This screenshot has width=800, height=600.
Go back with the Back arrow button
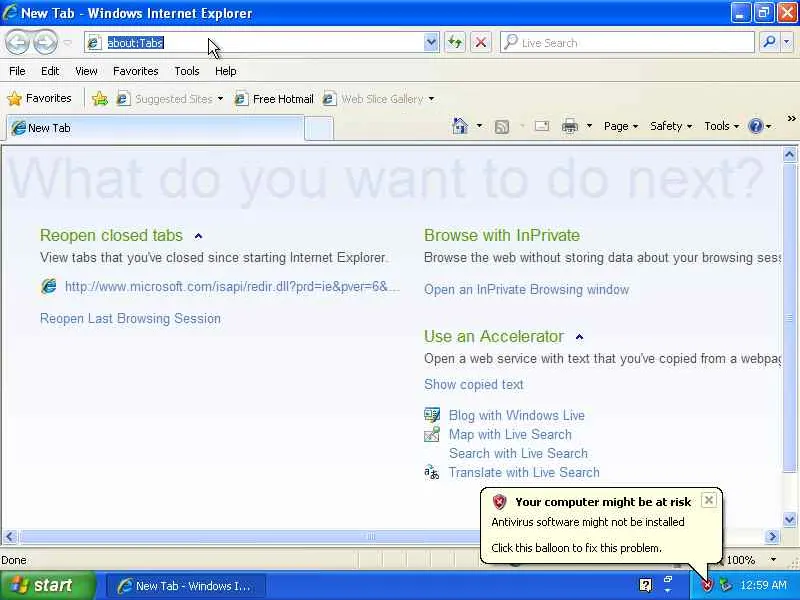click(x=17, y=42)
